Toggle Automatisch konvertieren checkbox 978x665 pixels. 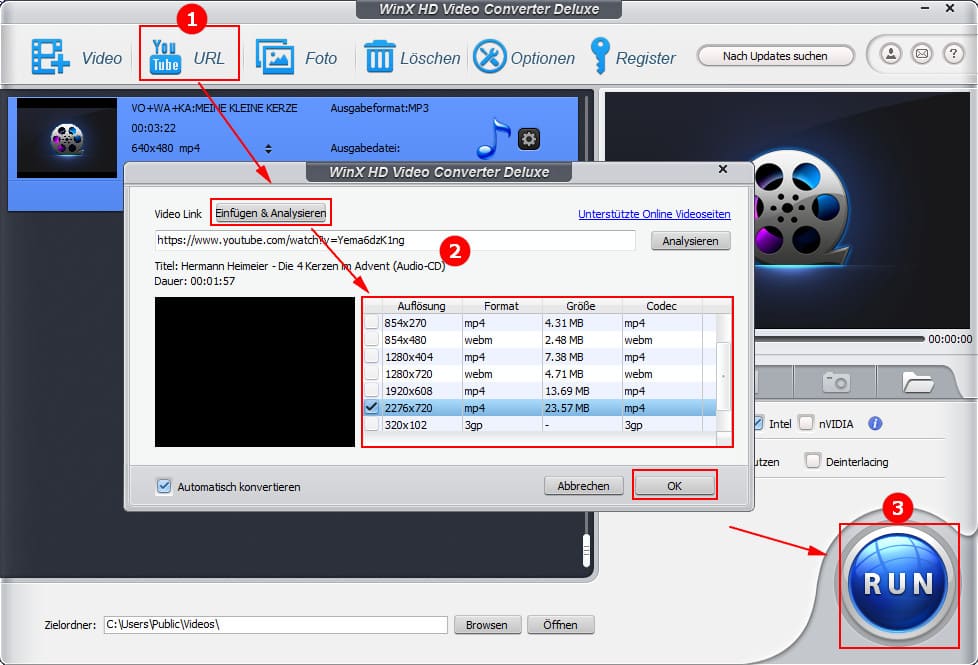(x=163, y=486)
